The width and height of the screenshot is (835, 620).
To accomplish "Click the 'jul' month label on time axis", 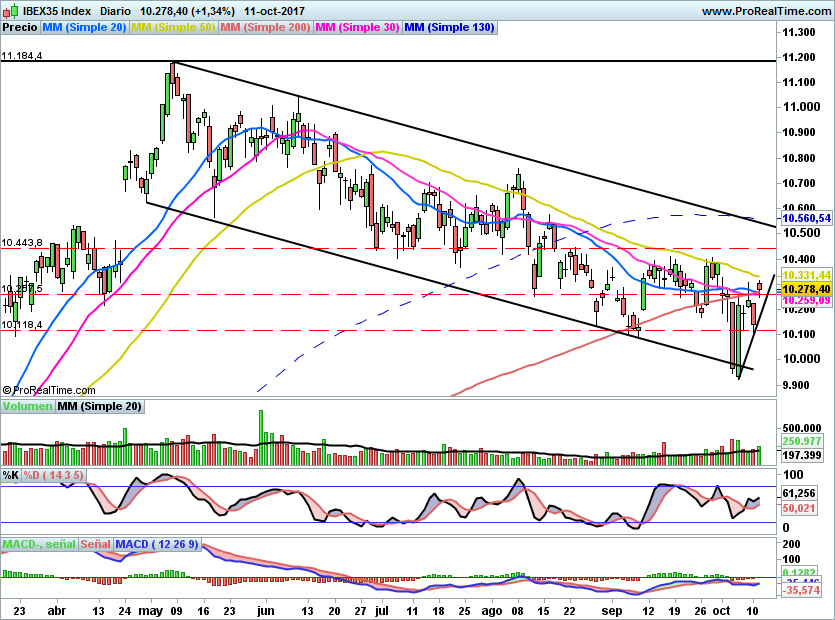I will (381, 610).
